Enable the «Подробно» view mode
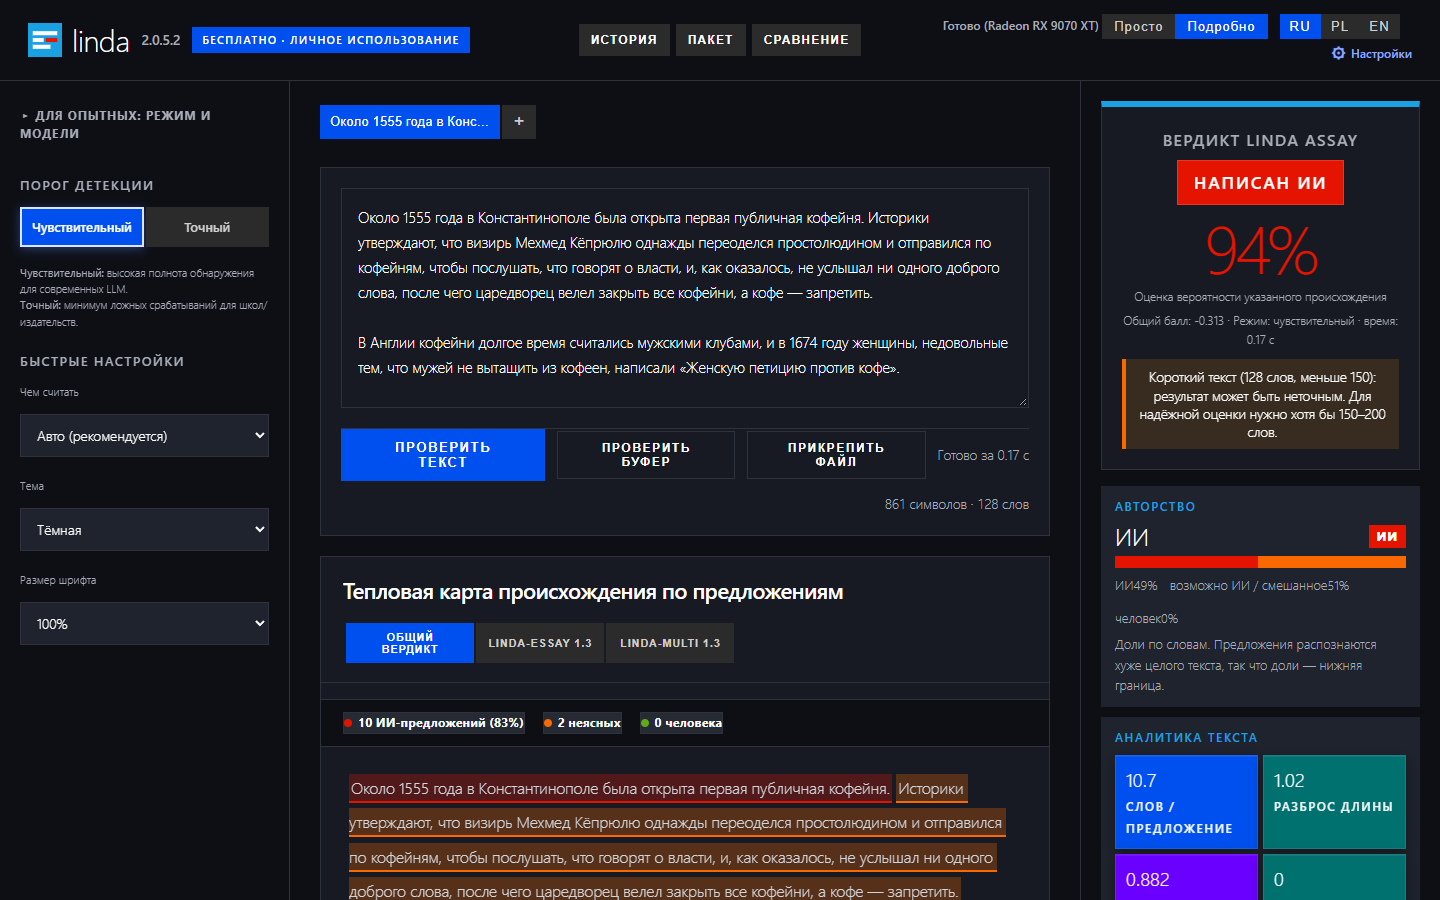Viewport: 1440px width, 900px height. 1221,26
